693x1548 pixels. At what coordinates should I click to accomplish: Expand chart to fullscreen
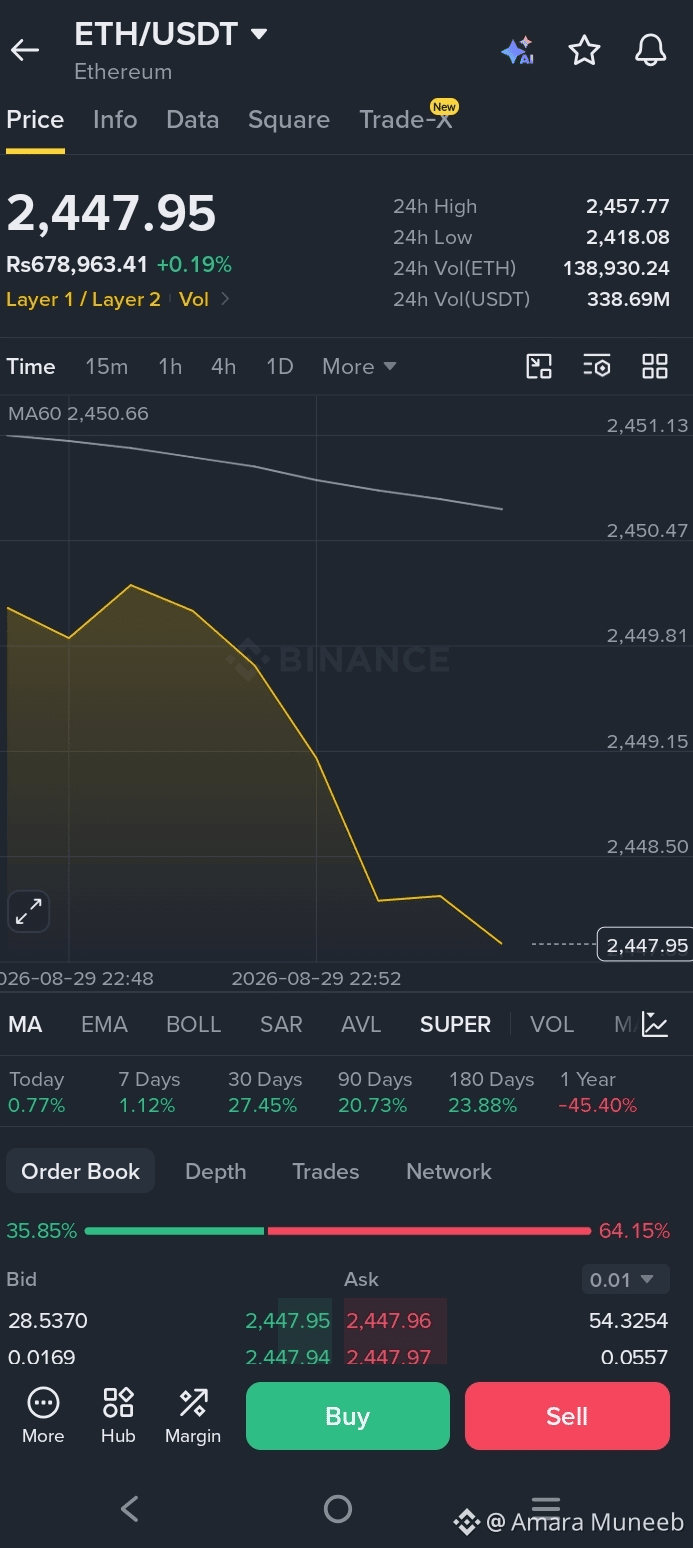click(x=28, y=911)
